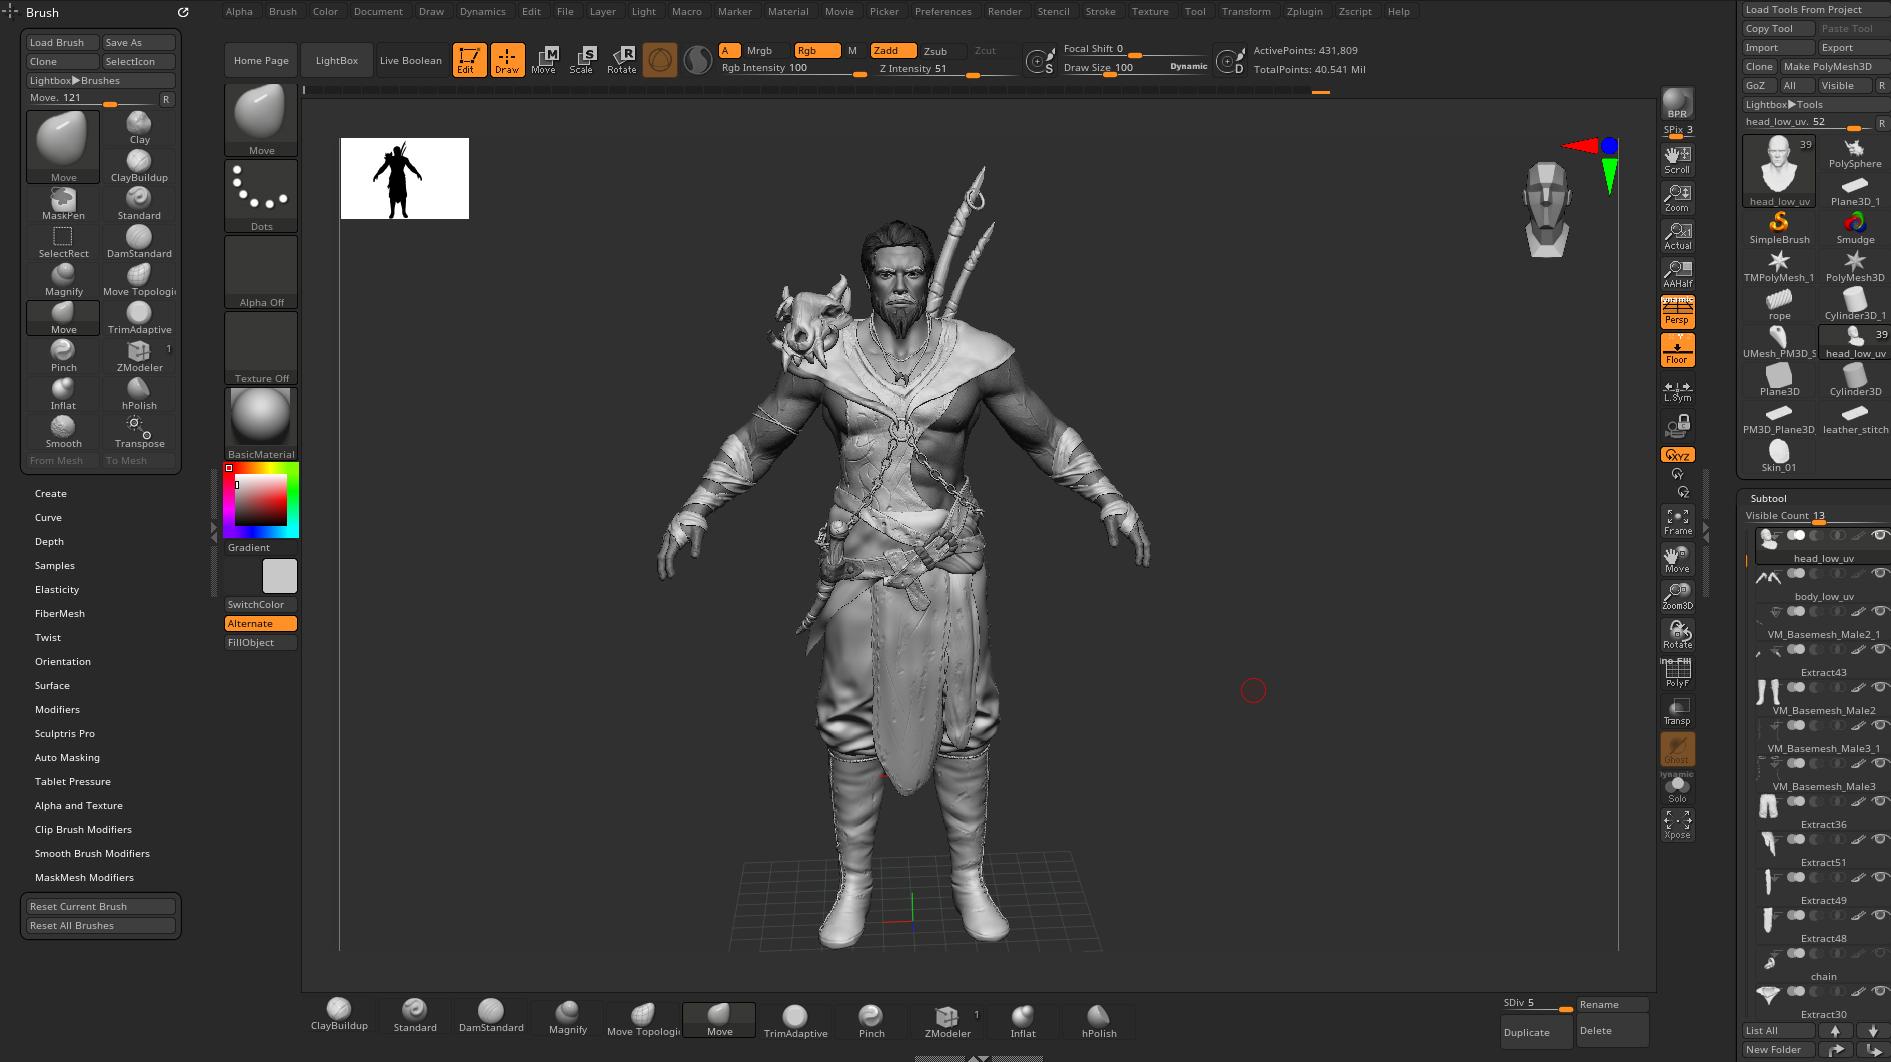Click the Zoom3D navigation icon
The image size is (1891, 1062).
[x=1677, y=597]
